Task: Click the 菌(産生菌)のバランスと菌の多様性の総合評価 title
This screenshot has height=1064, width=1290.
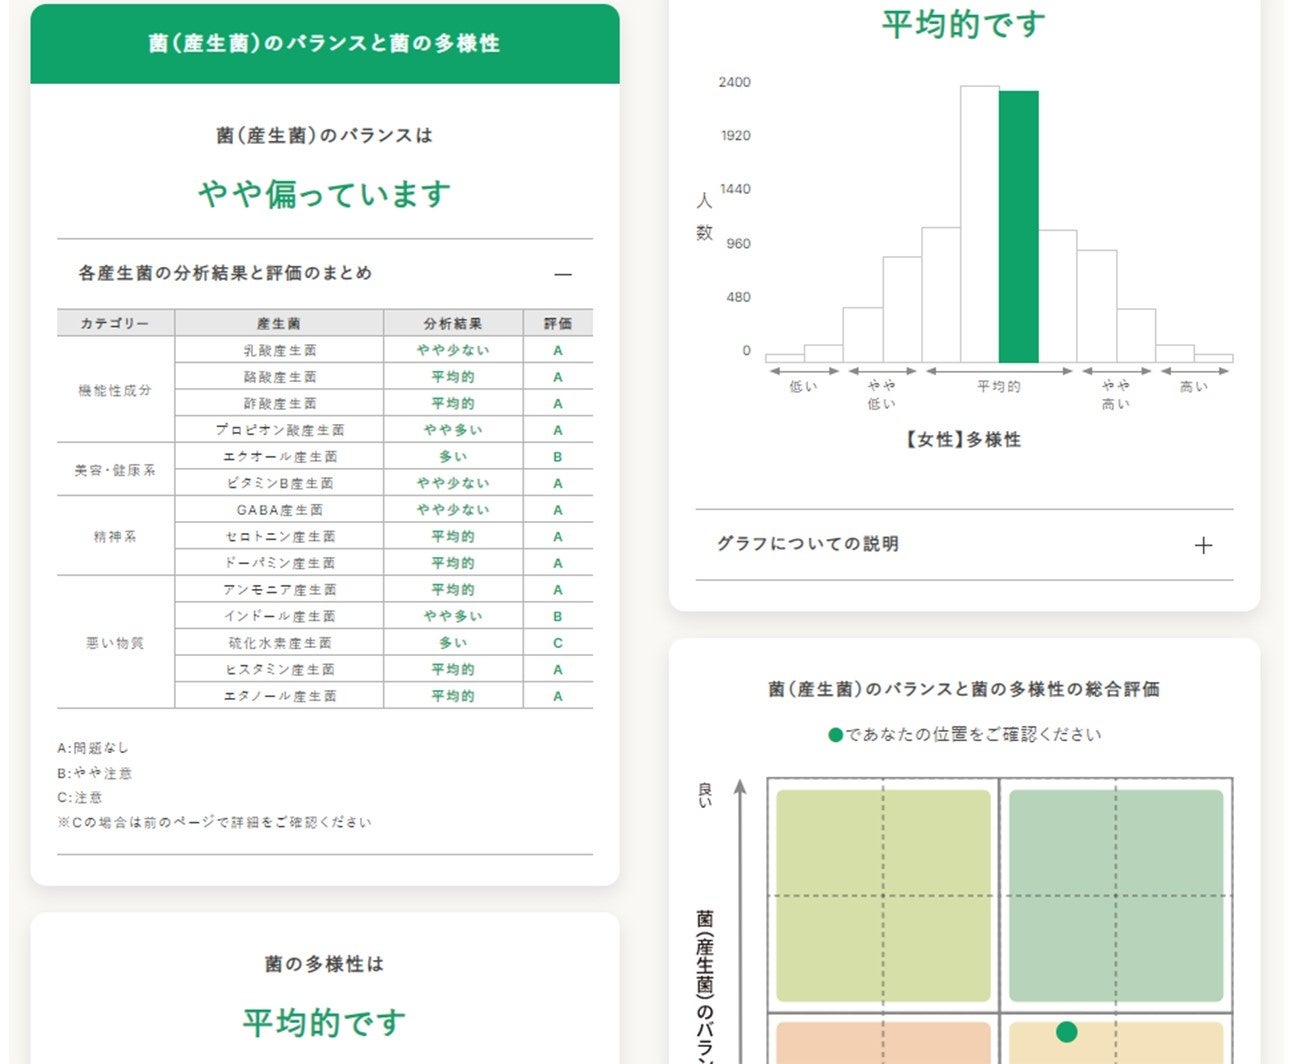Action: [964, 689]
